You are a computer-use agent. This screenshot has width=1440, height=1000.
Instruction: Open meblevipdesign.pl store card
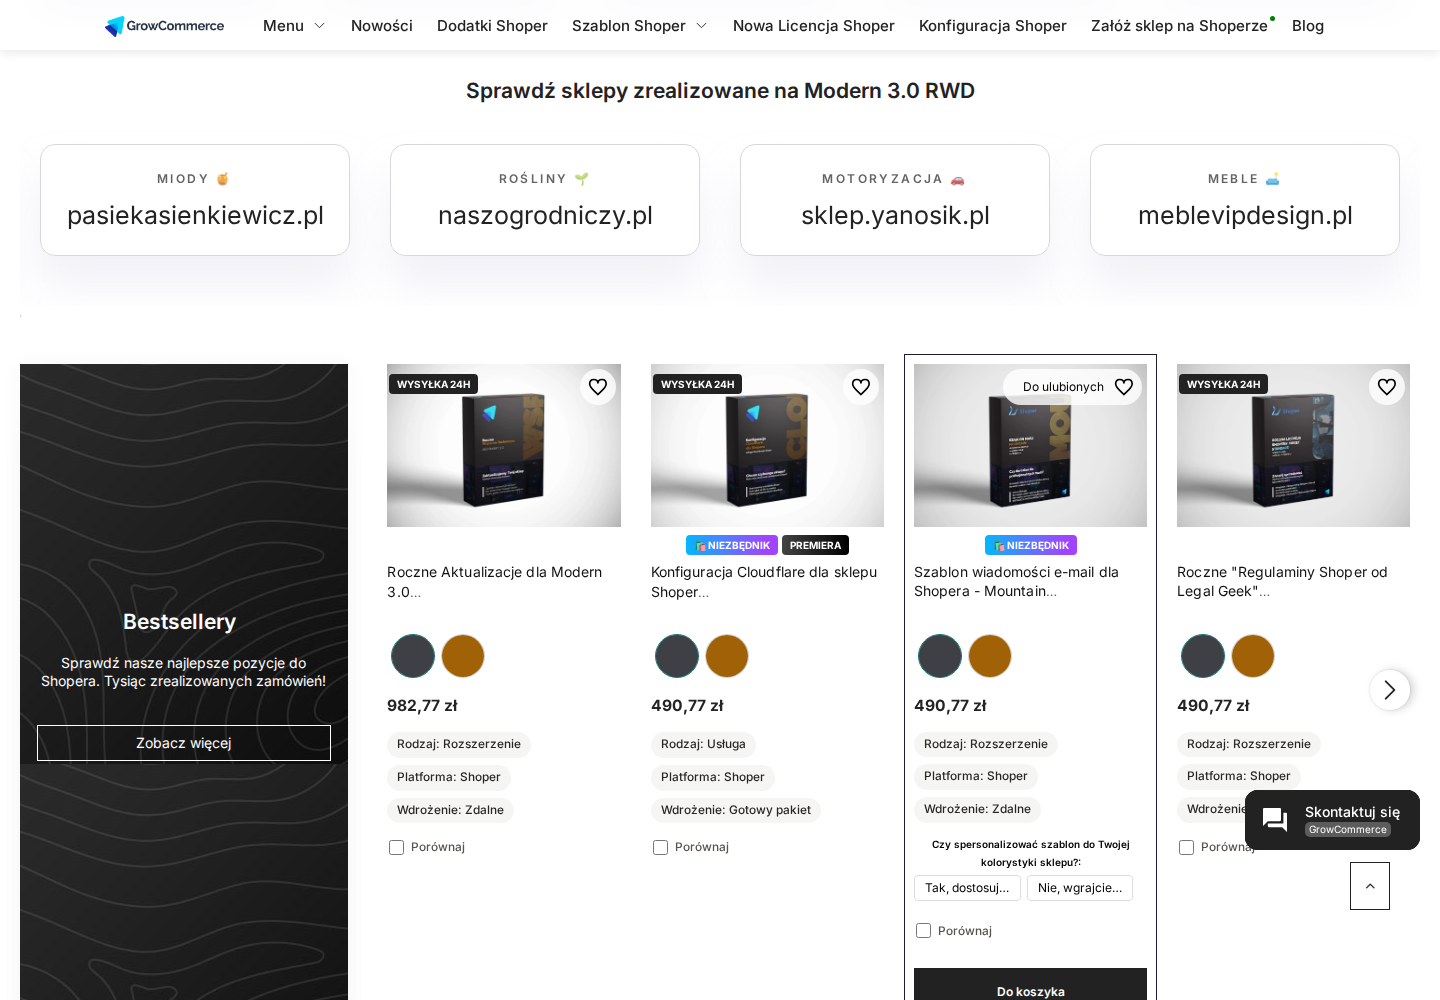[x=1245, y=200]
